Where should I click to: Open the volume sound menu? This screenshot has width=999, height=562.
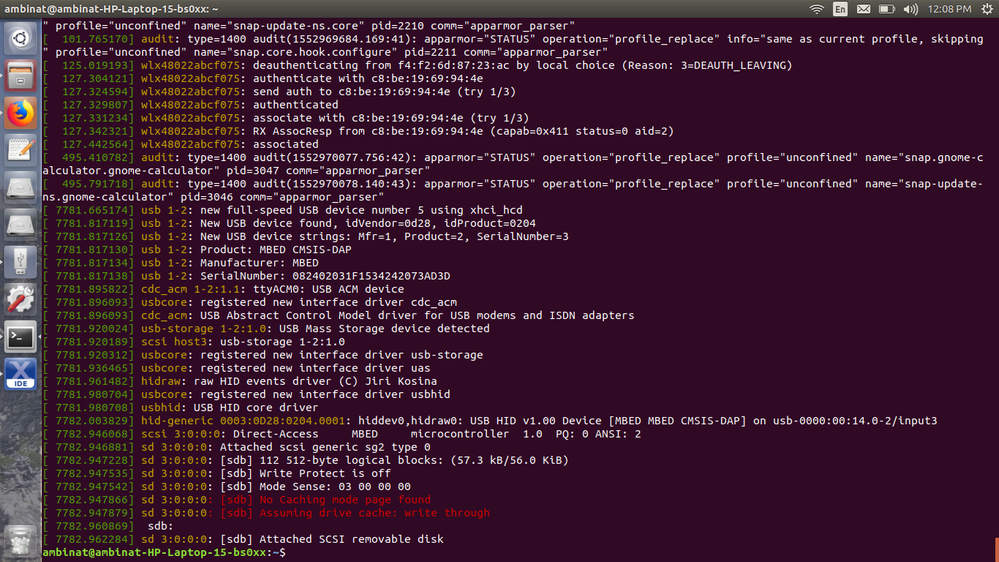(911, 9)
